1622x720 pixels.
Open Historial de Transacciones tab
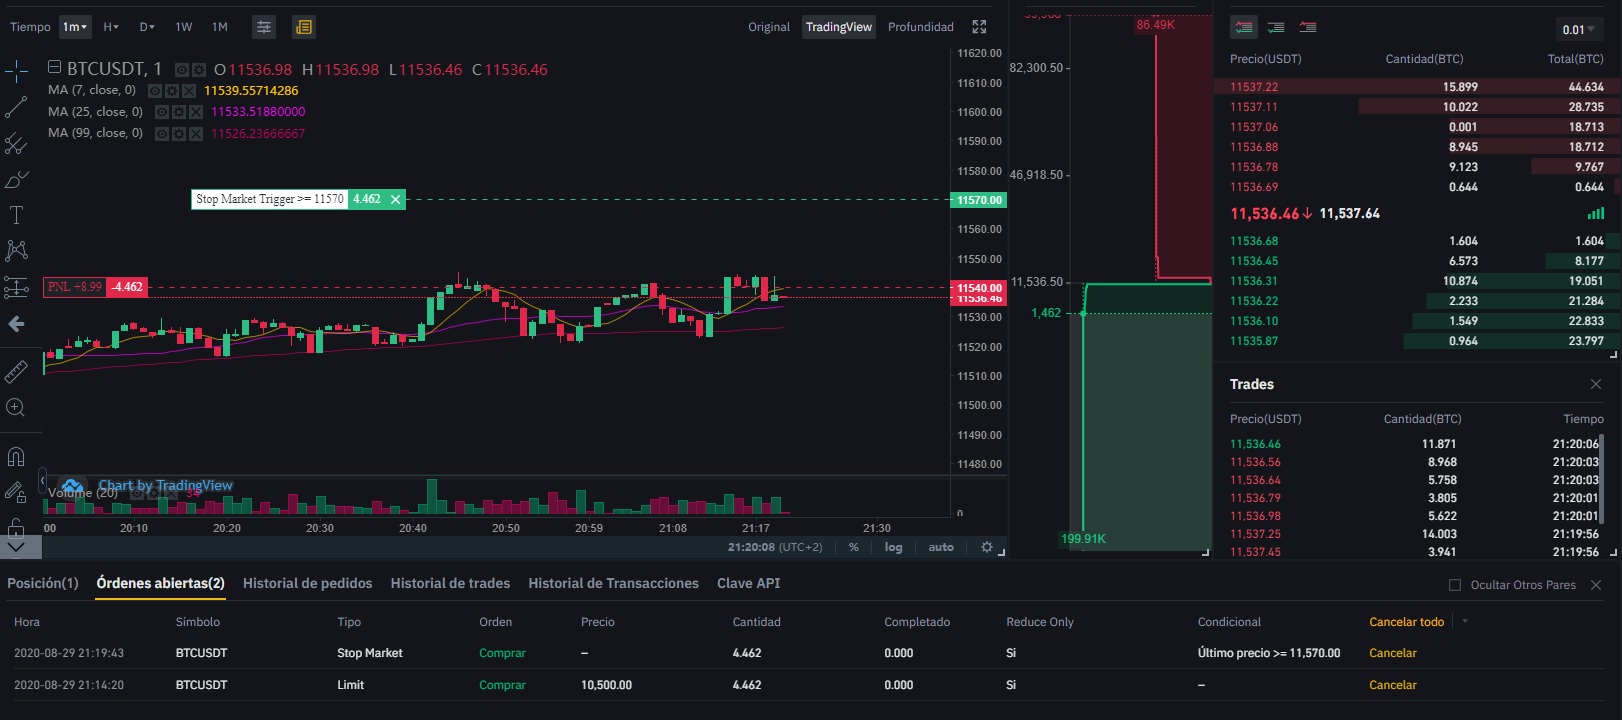(614, 583)
